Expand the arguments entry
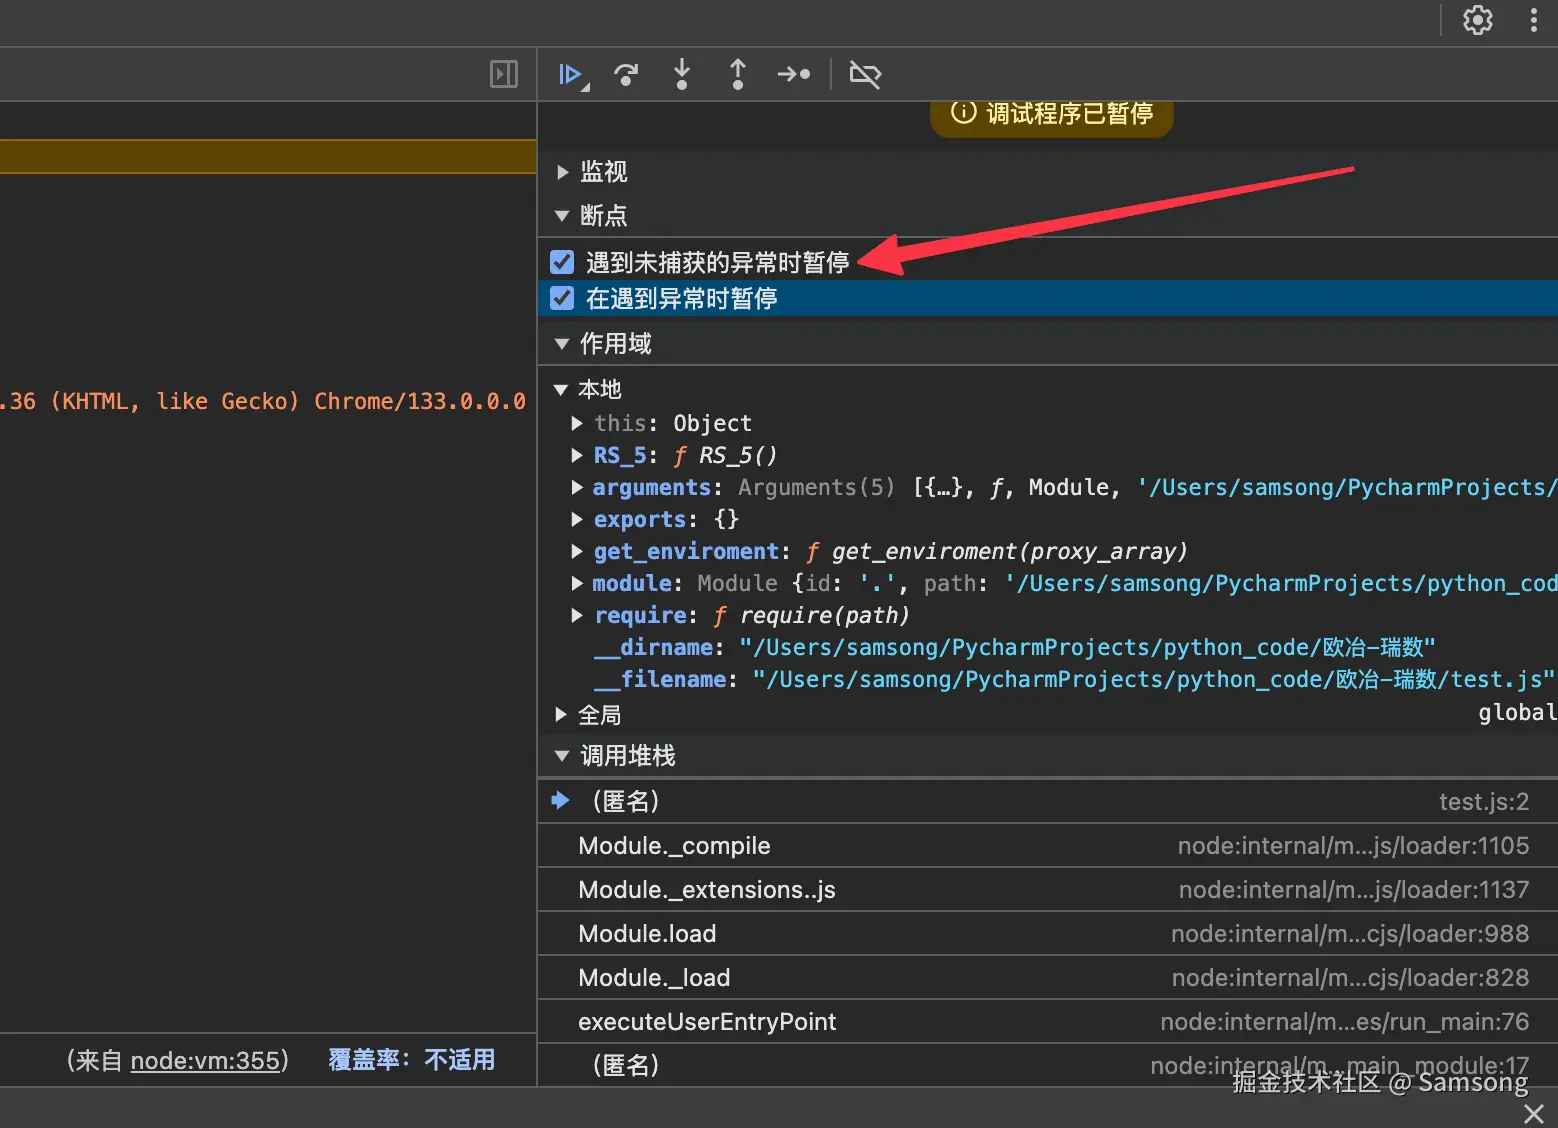The height and width of the screenshot is (1128, 1558). (577, 487)
